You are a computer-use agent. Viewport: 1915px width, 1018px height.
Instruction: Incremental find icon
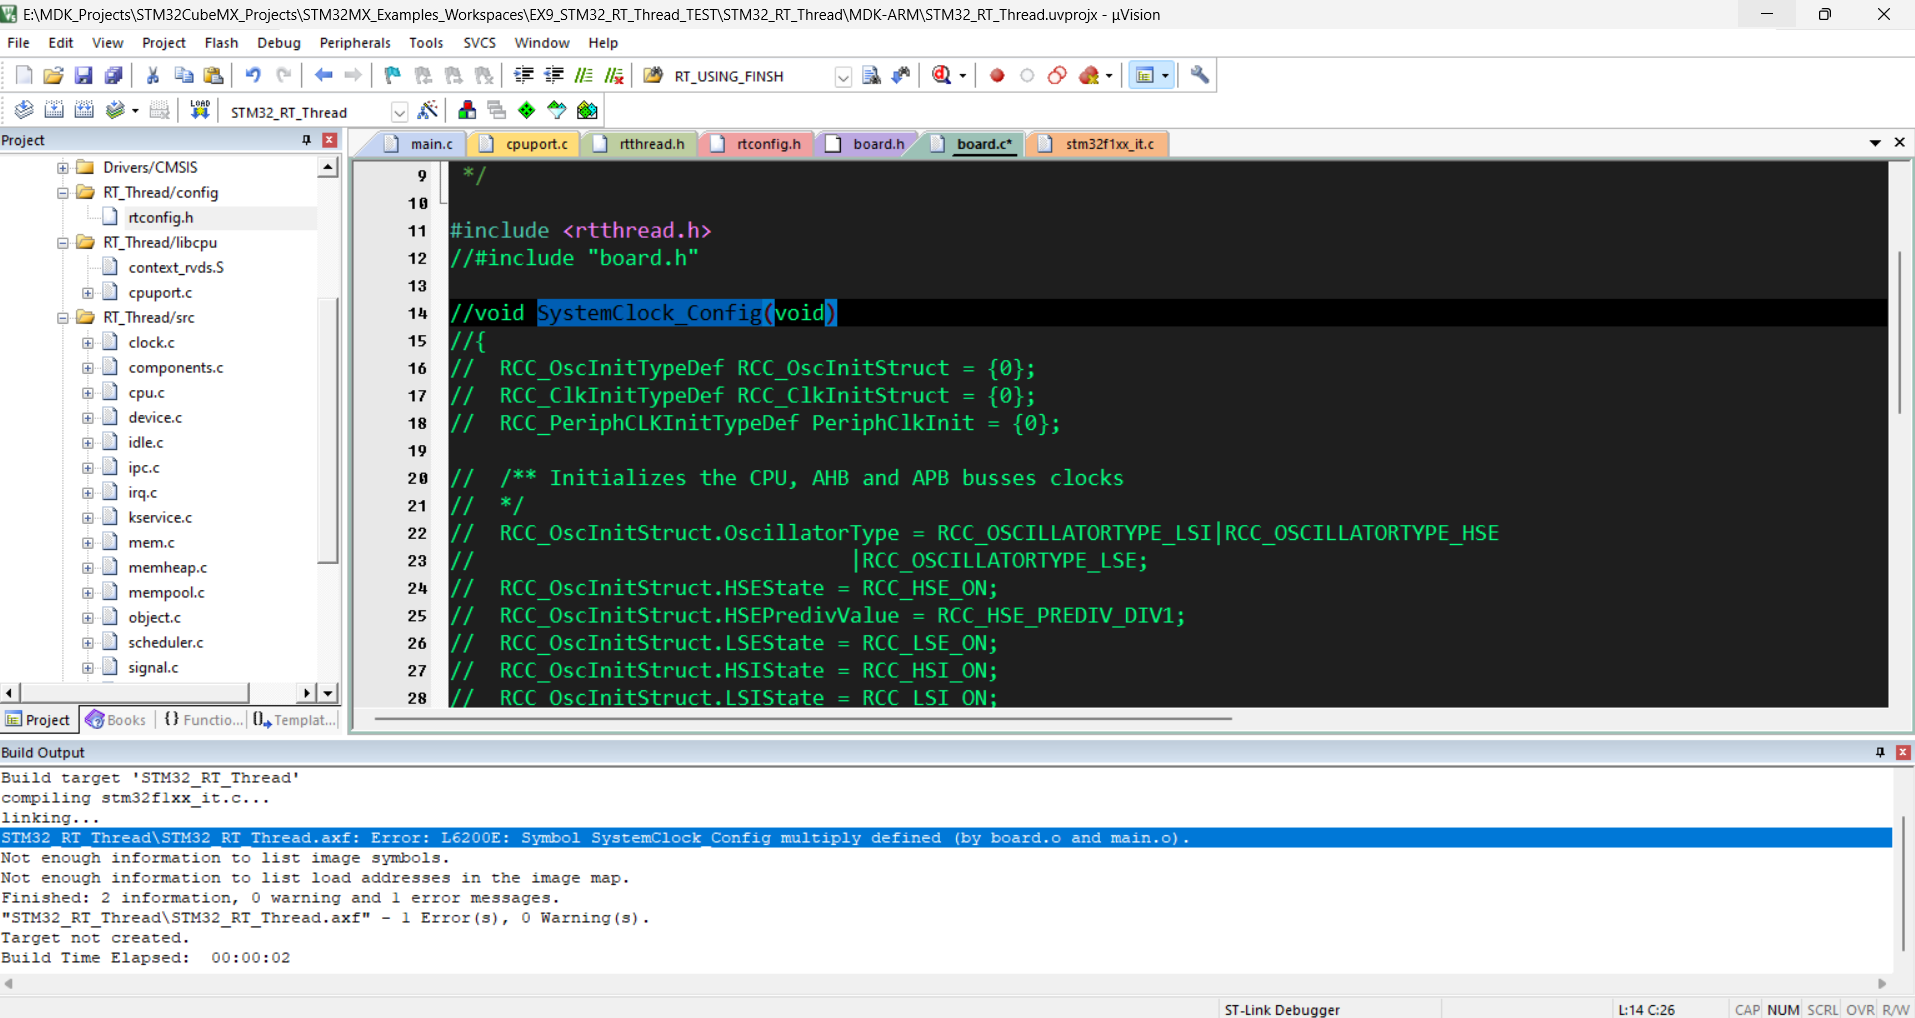(x=901, y=75)
